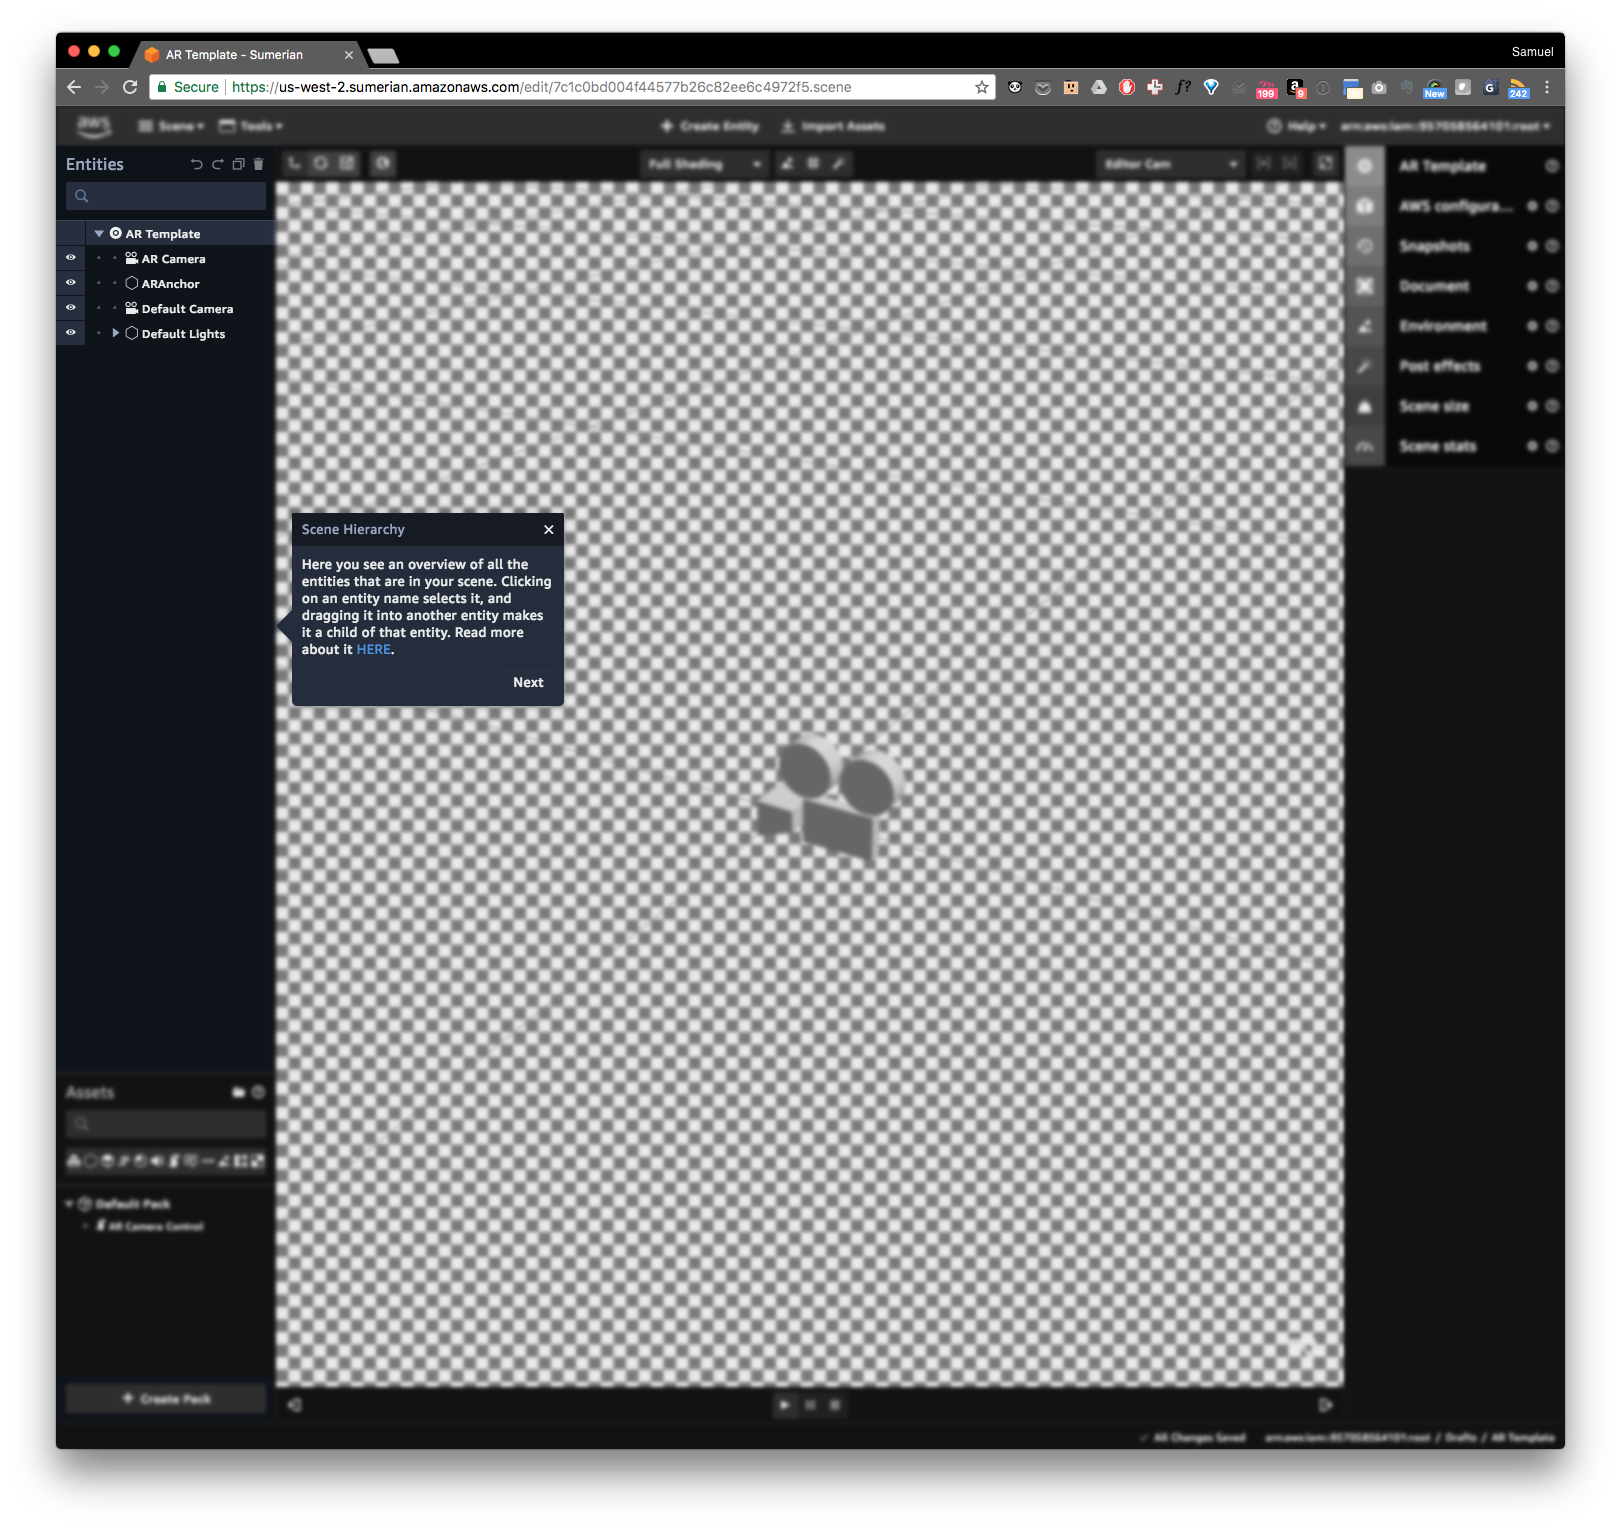Click the pink 199 badge extension icon

(1266, 89)
